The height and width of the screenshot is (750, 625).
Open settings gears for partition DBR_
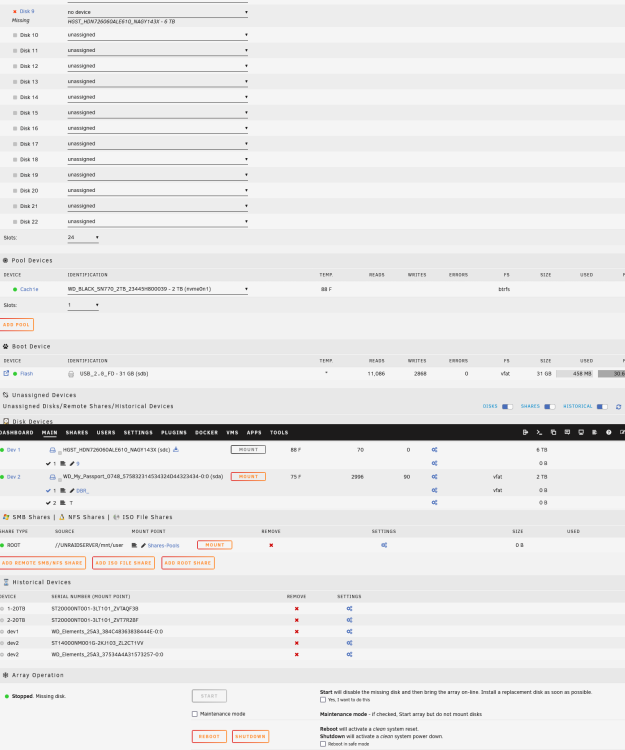(x=434, y=490)
